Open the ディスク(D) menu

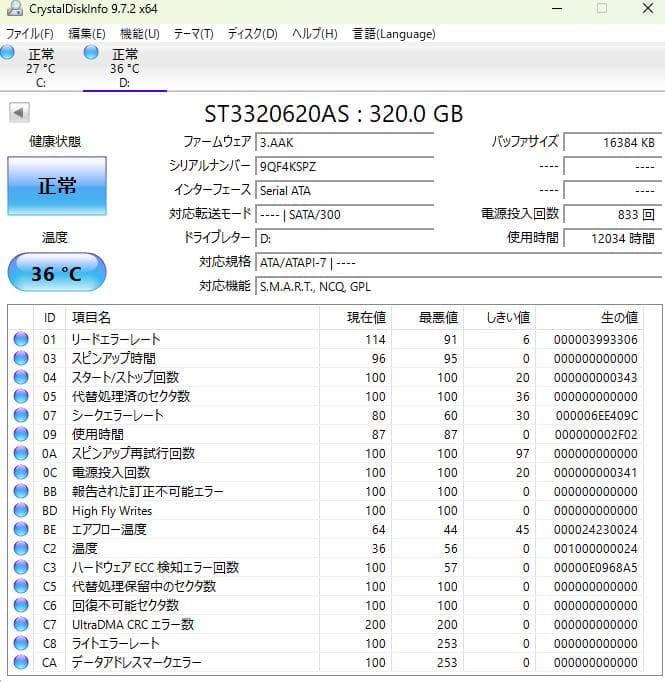[x=252, y=34]
